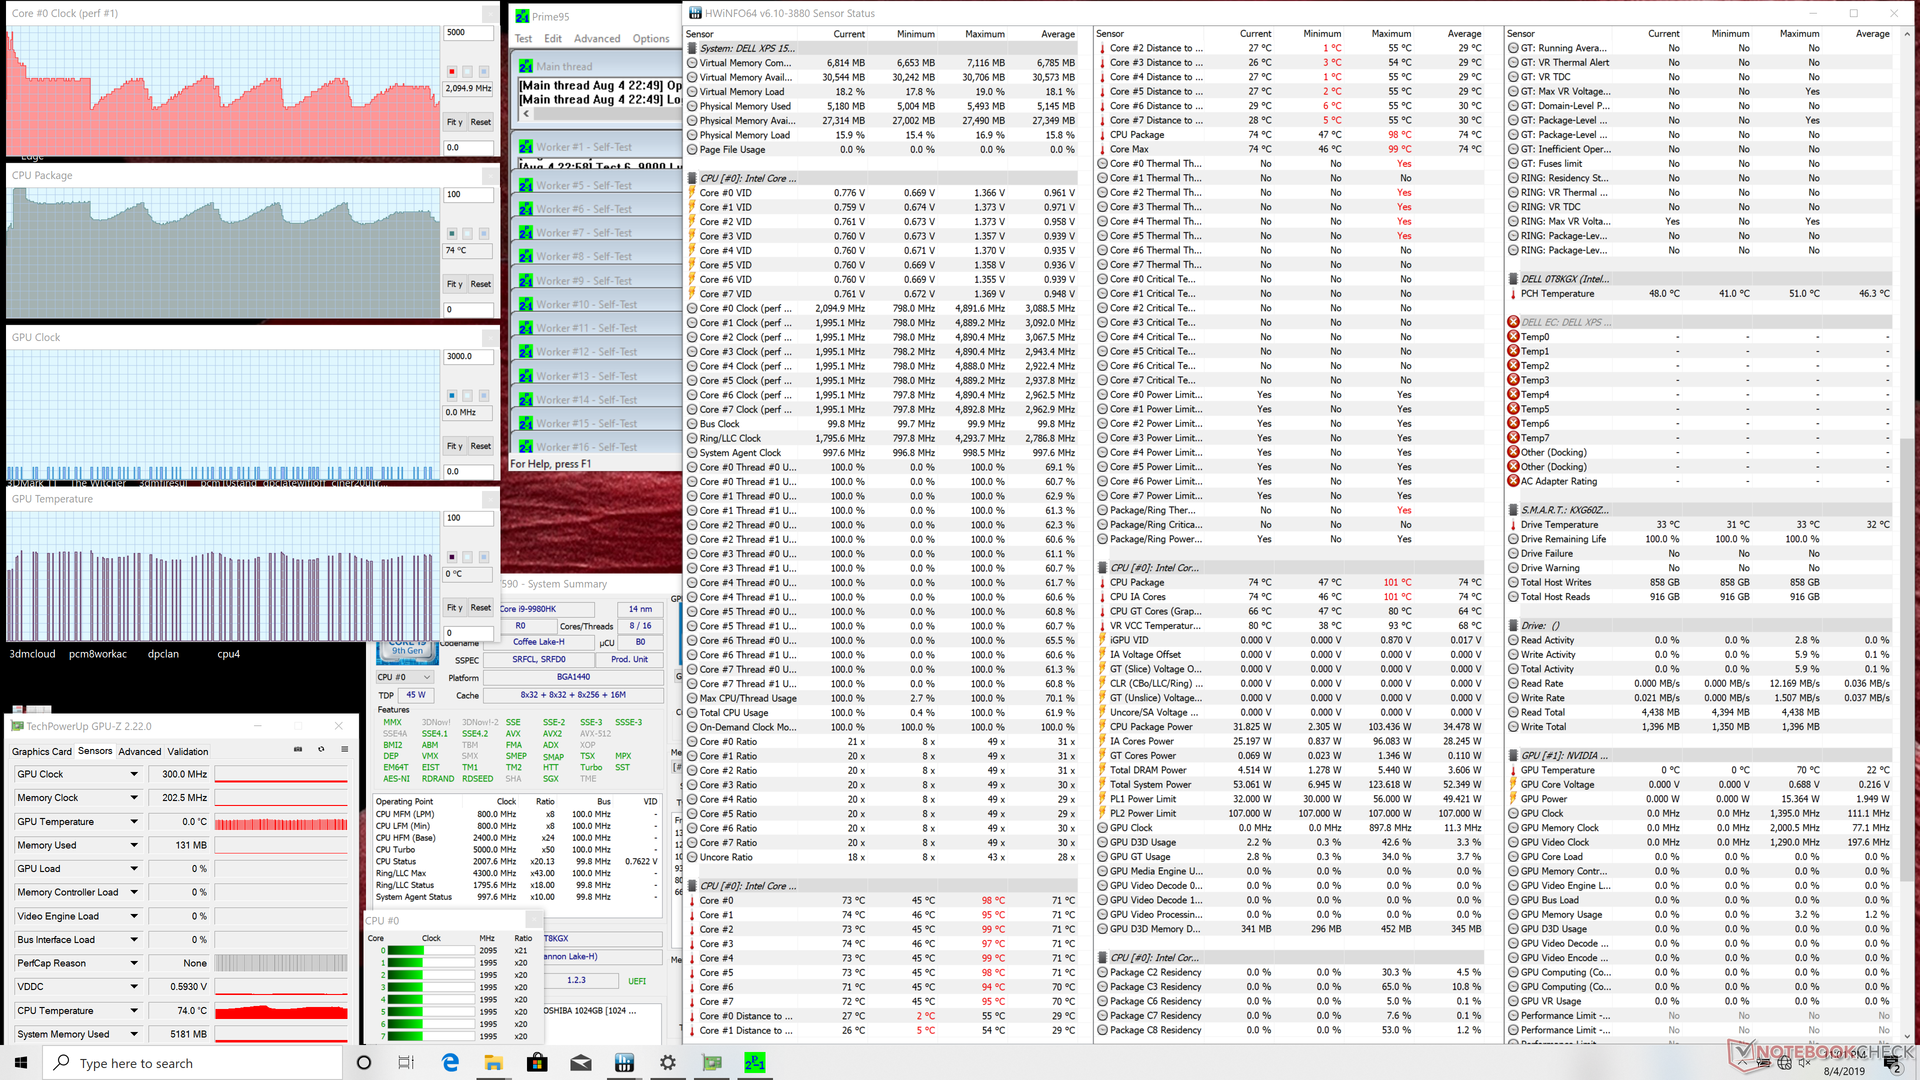Image resolution: width=1920 pixels, height=1080 pixels.
Task: Open the CPU #0 selector in System Summary
Action: 404,677
